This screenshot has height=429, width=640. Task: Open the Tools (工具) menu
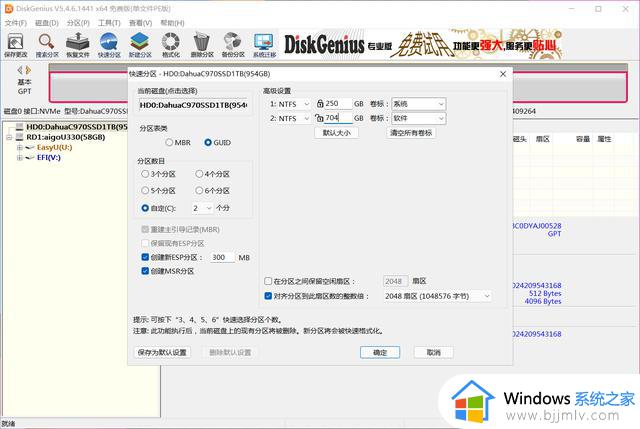click(109, 23)
